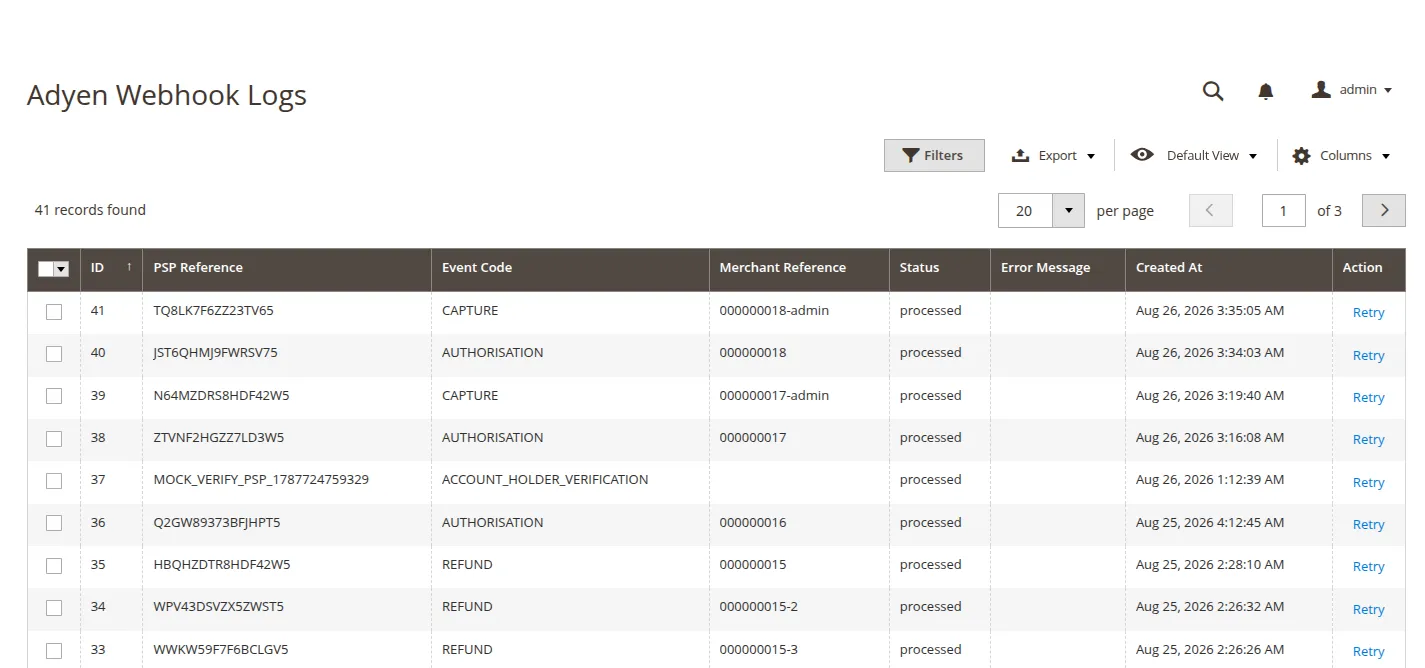Check the box for row ID 33
This screenshot has width=1425, height=668.
[x=54, y=650]
